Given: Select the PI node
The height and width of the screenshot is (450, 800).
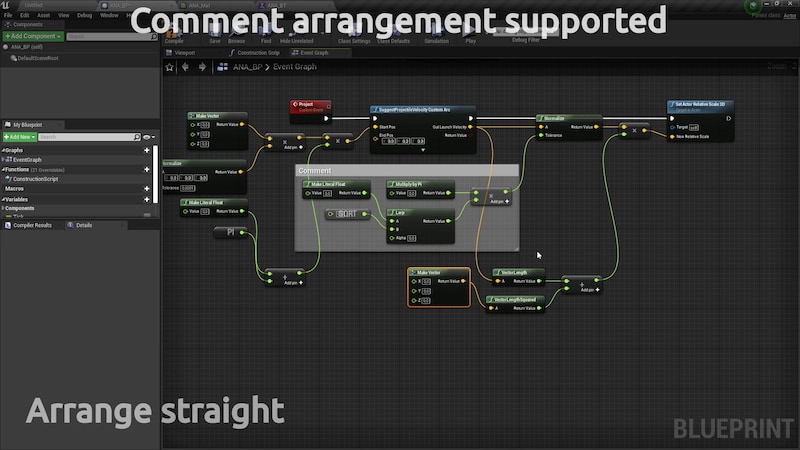Looking at the screenshot, I should tap(230, 232).
